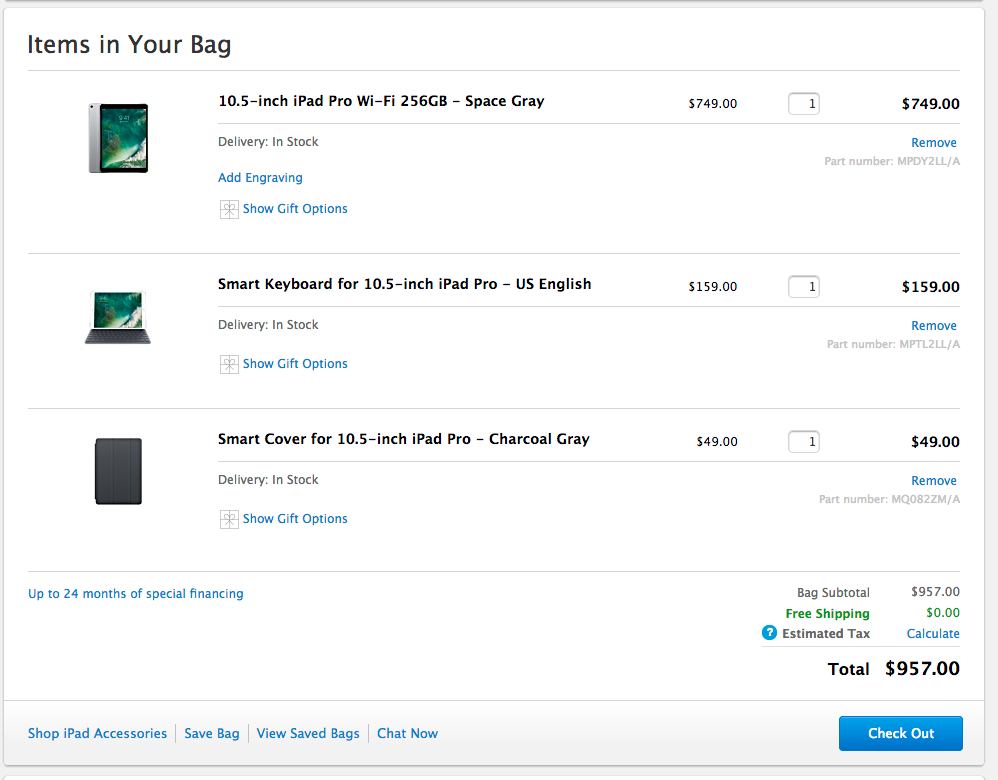The image size is (998, 780).
Task: Click the Smart Cover Charcoal Gray title
Action: [x=404, y=439]
